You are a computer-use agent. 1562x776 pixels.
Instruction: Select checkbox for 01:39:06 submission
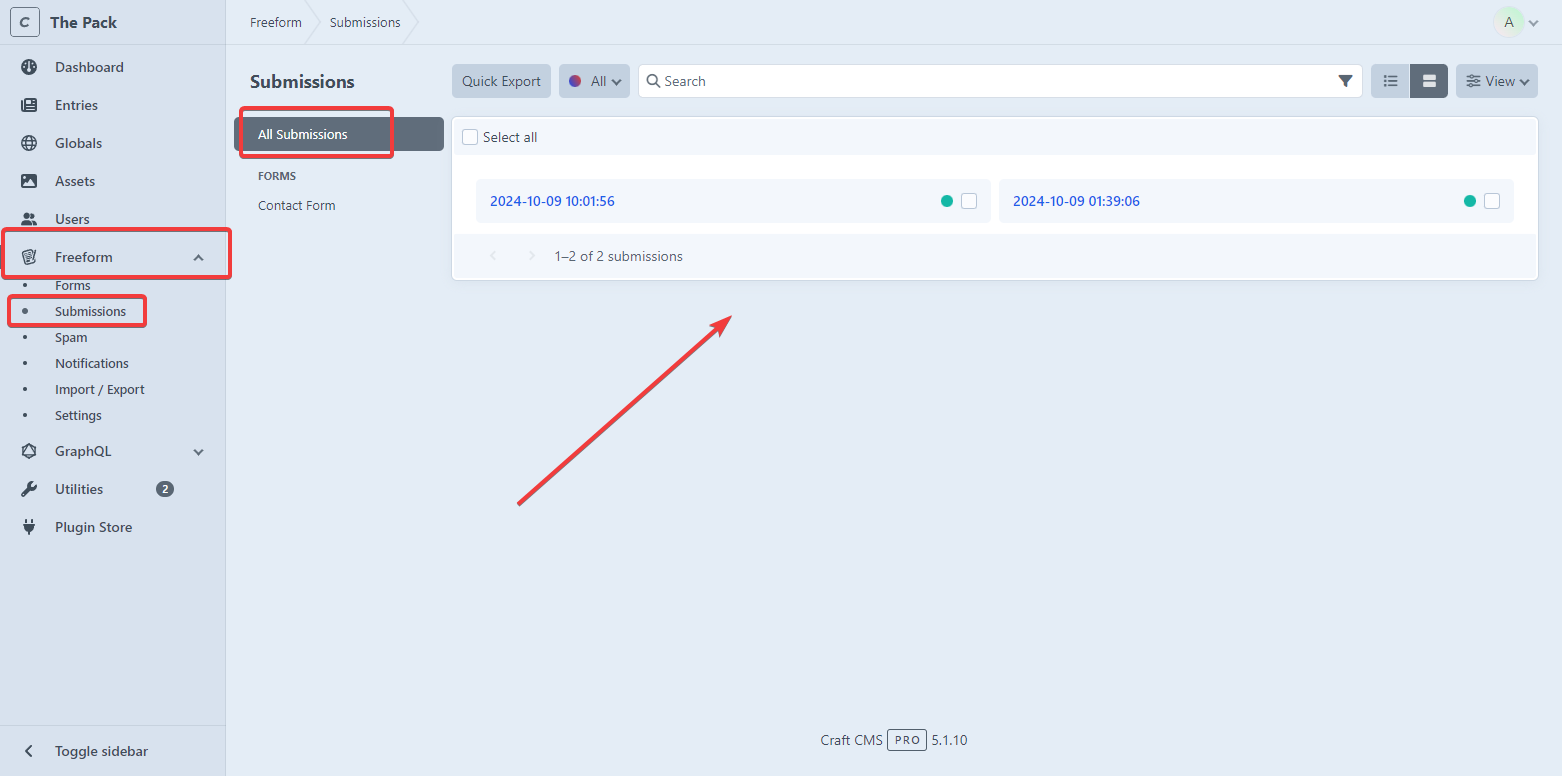click(1492, 201)
